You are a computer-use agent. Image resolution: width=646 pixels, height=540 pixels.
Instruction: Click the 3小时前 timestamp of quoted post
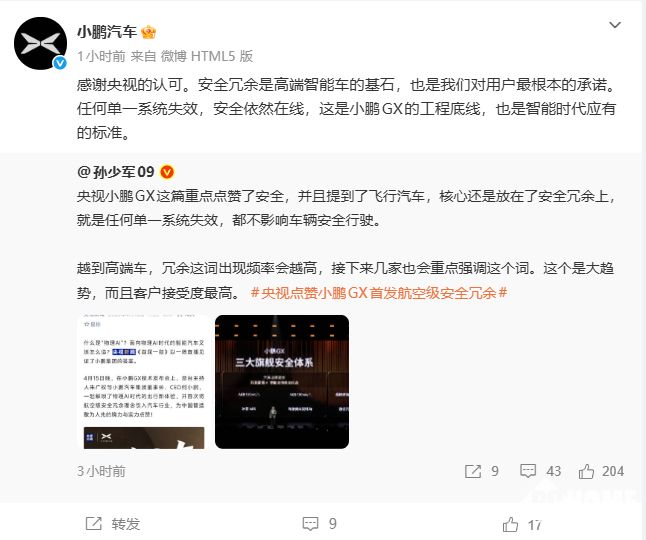pyautogui.click(x=101, y=471)
